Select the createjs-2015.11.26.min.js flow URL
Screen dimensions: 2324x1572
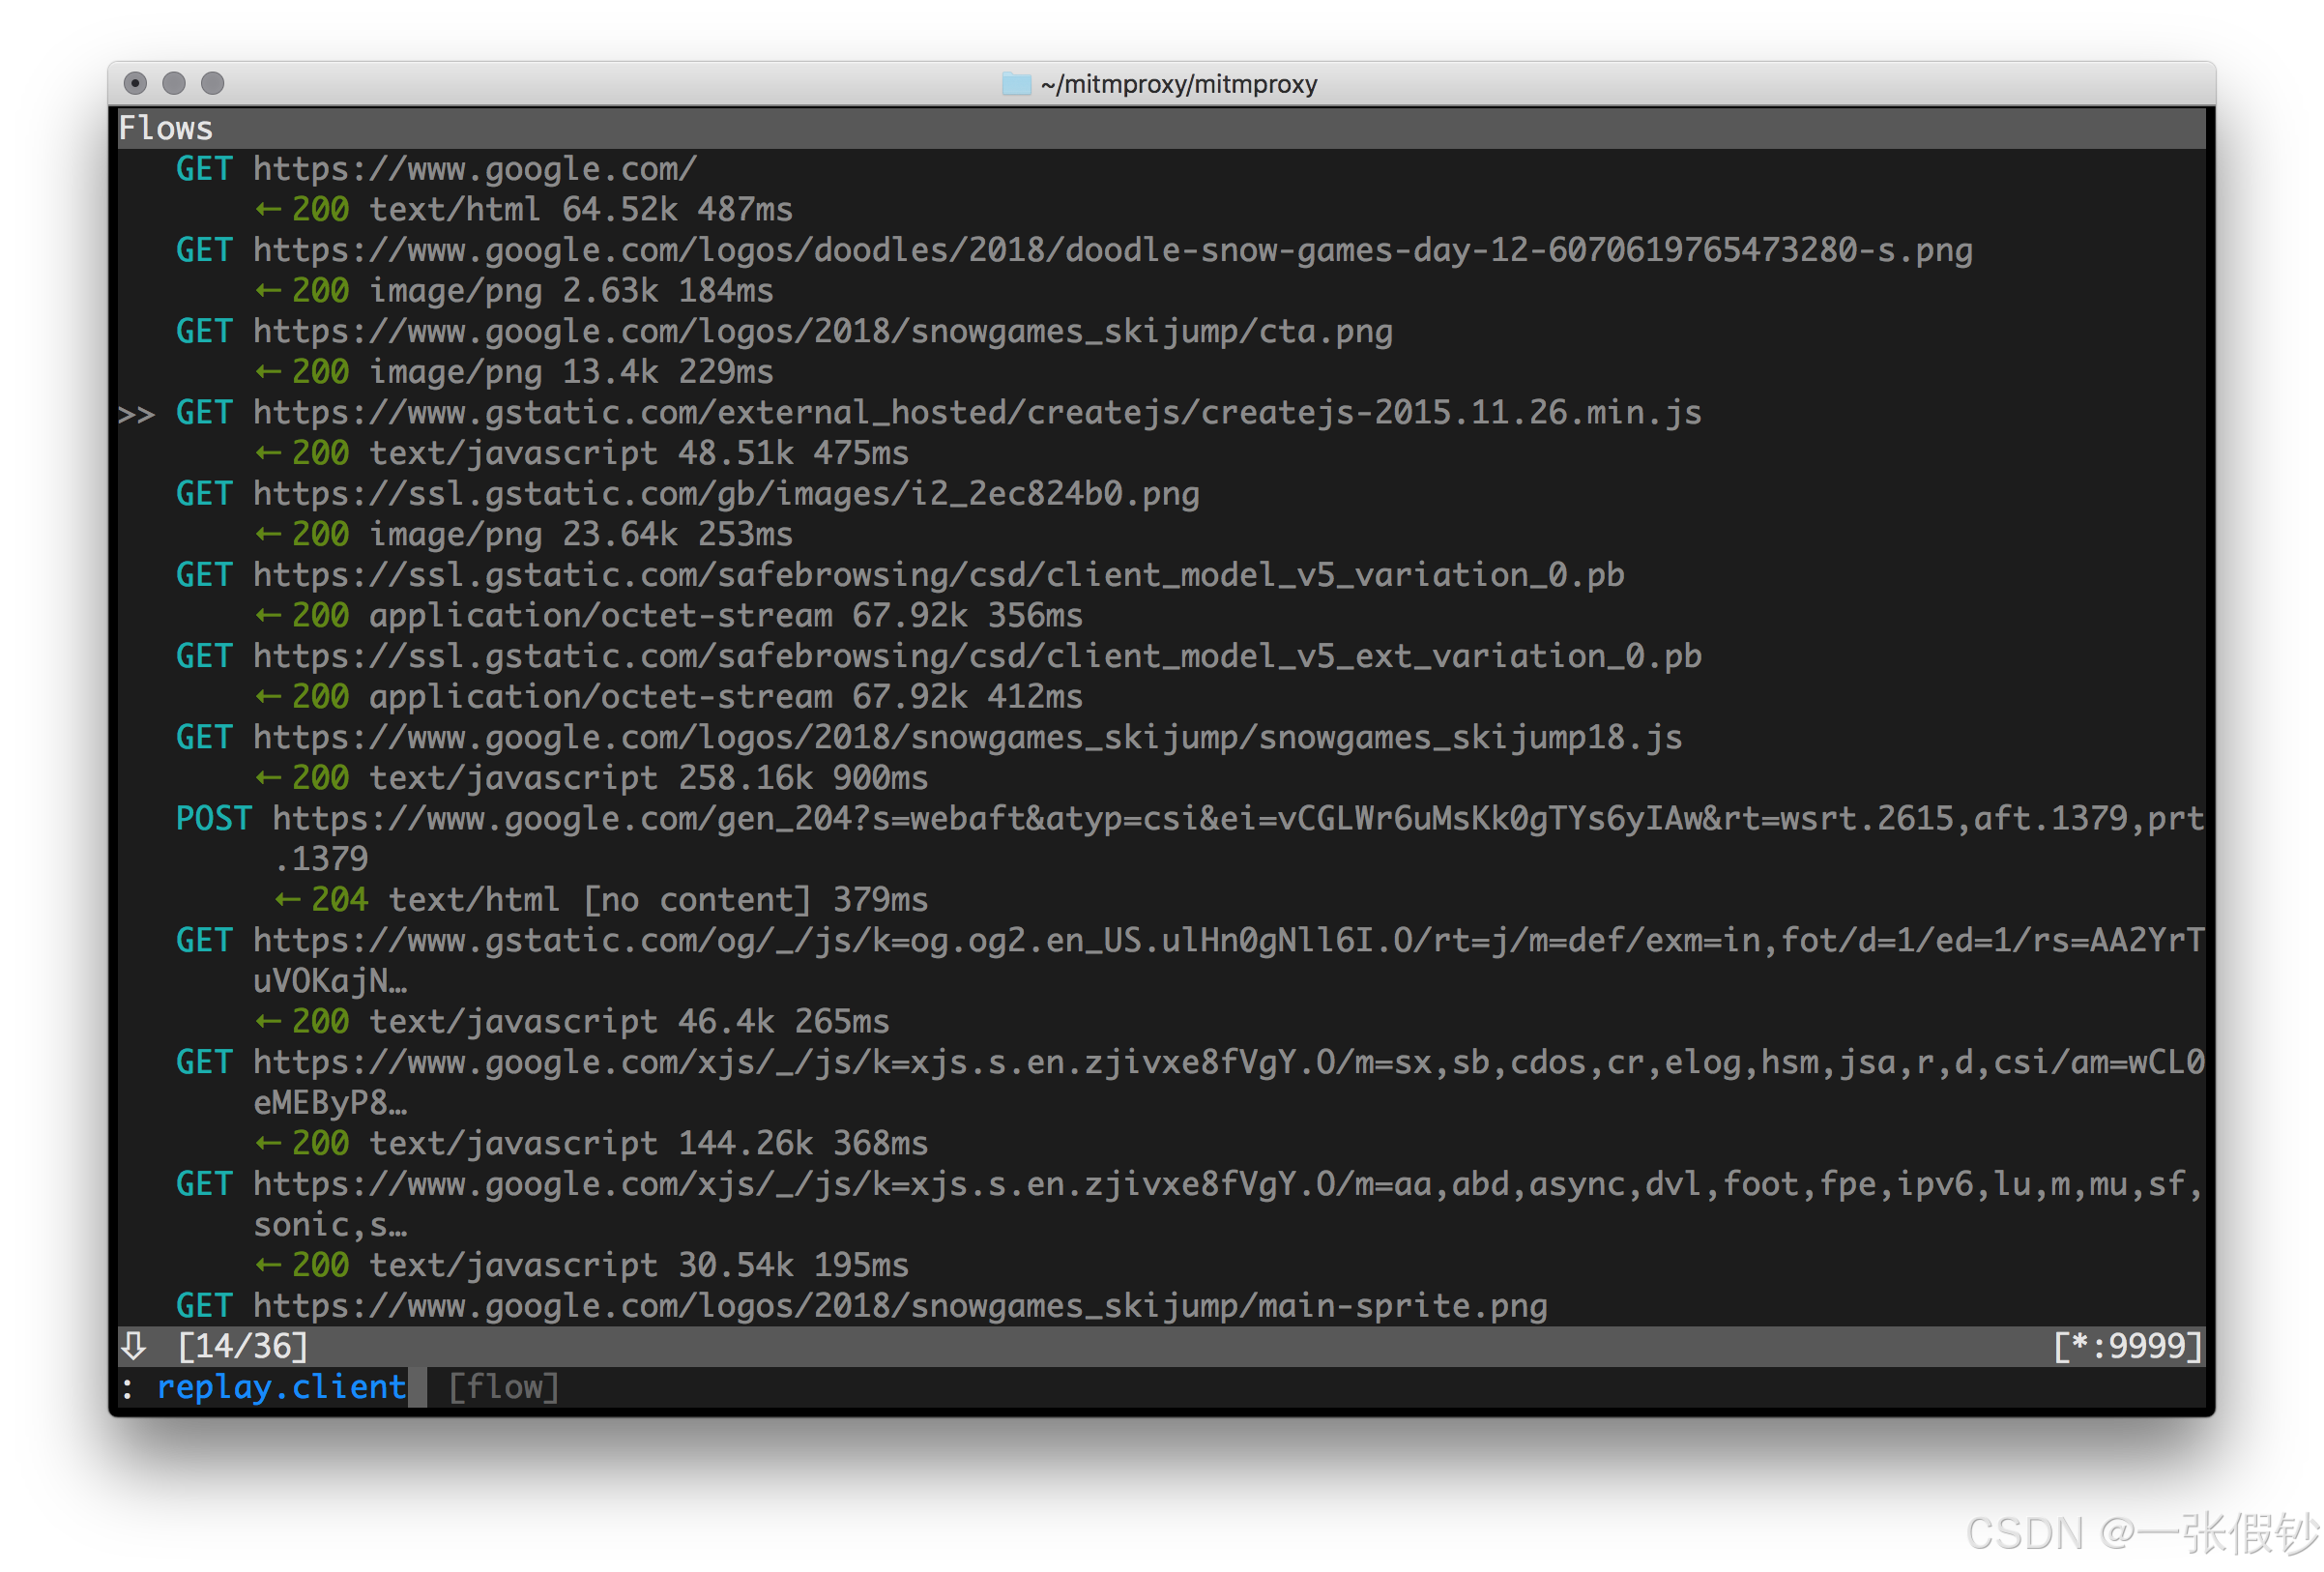click(x=976, y=413)
